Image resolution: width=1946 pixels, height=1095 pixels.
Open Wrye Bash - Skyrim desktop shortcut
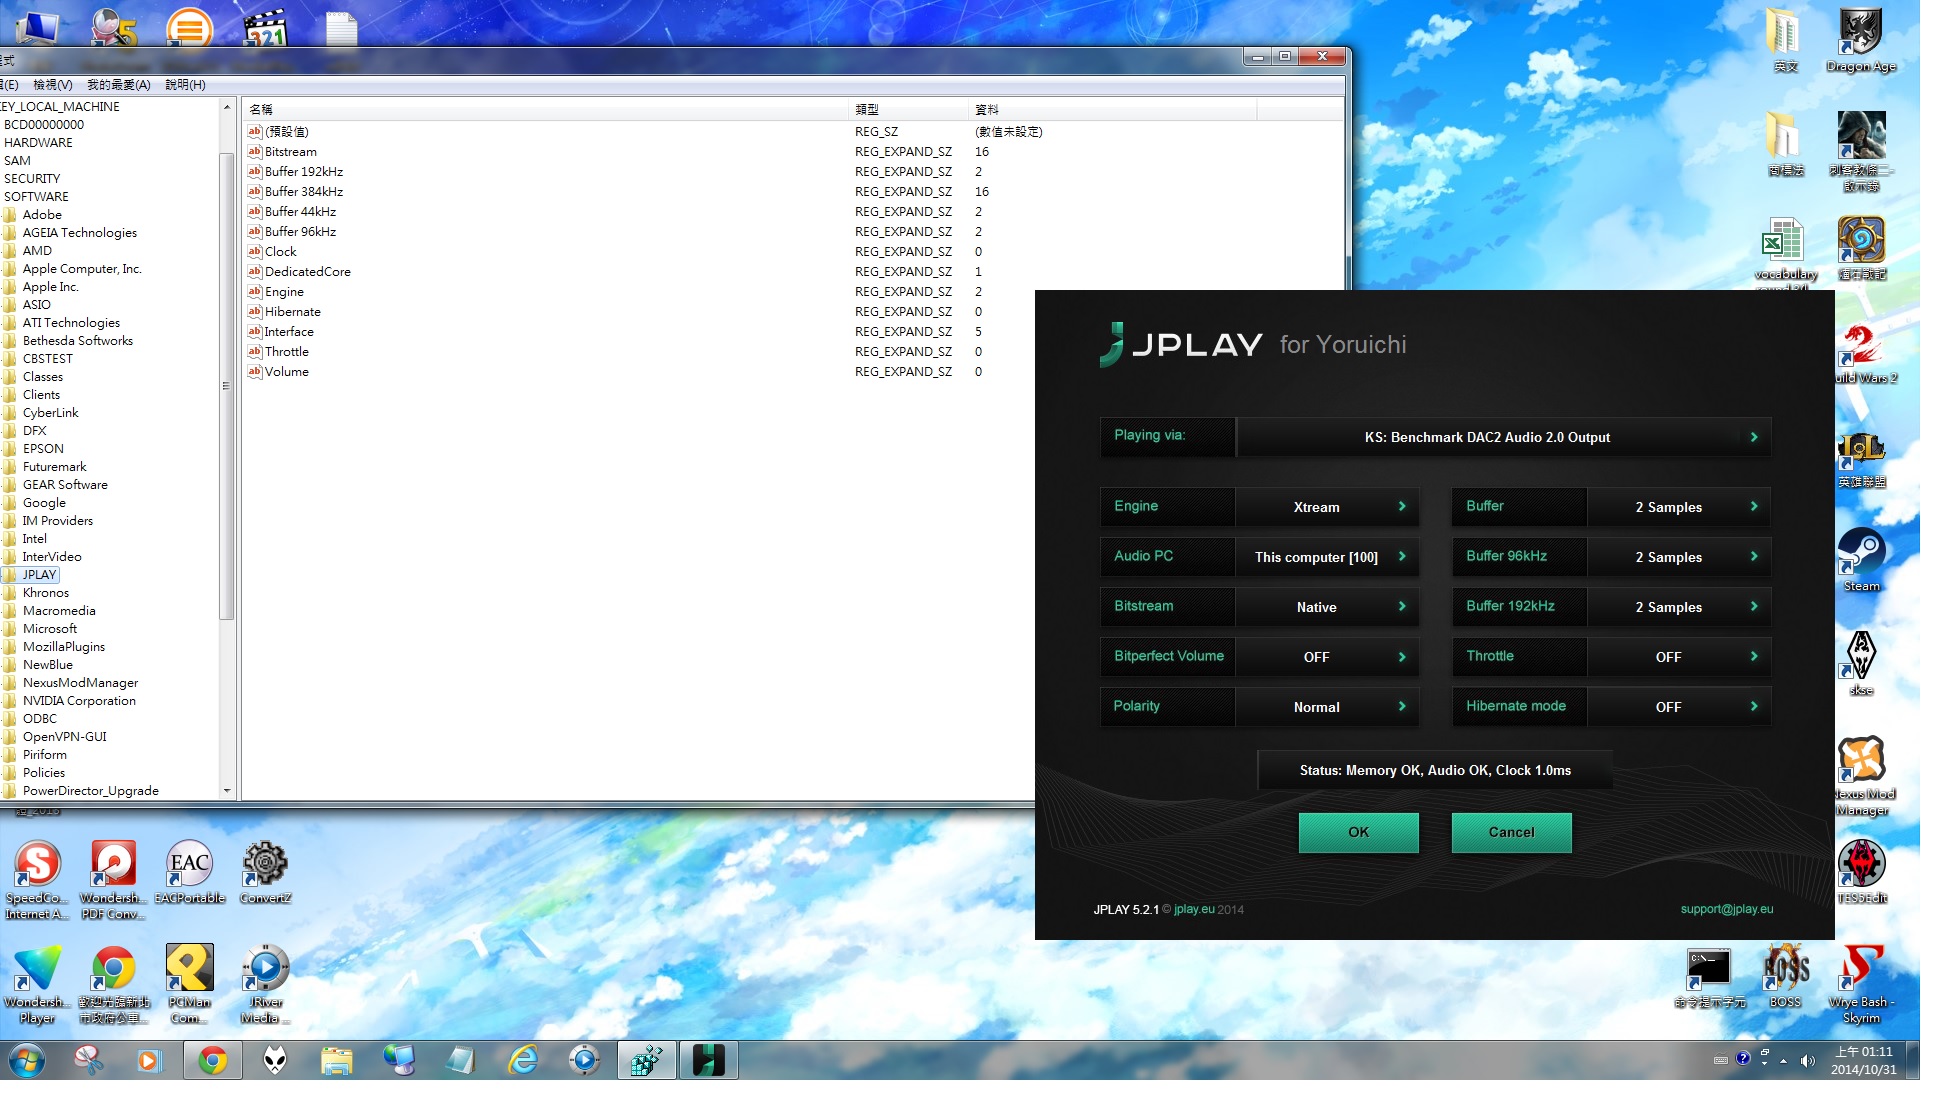coord(1861,984)
